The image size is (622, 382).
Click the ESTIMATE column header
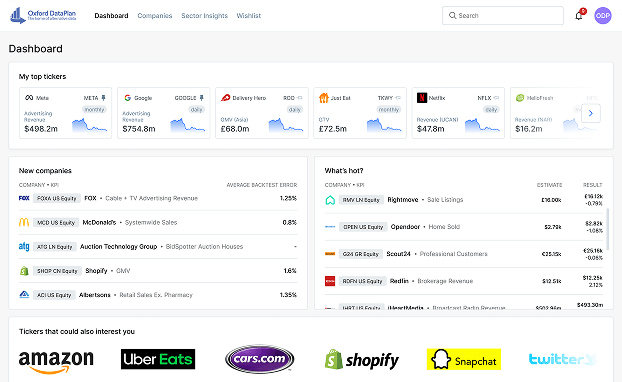click(x=549, y=185)
